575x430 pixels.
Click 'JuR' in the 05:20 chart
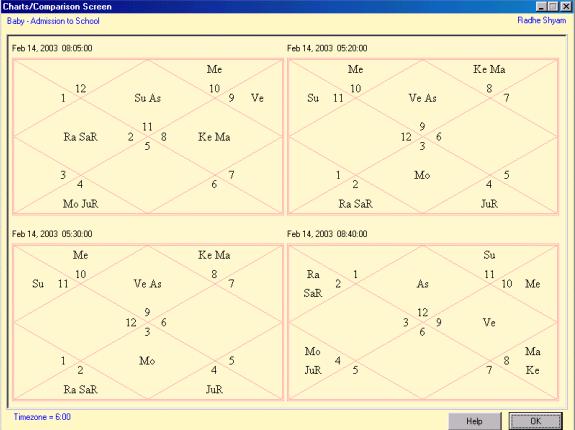tap(489, 204)
